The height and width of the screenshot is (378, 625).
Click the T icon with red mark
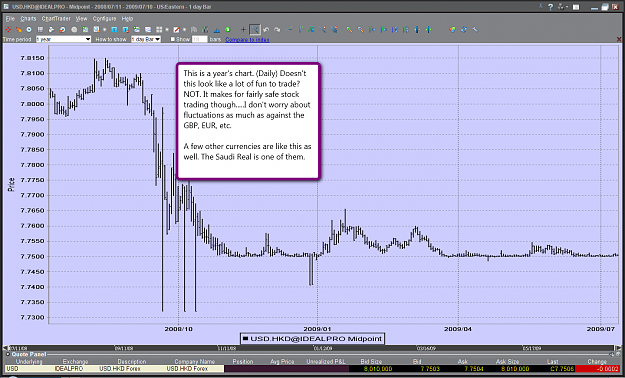(126, 30)
